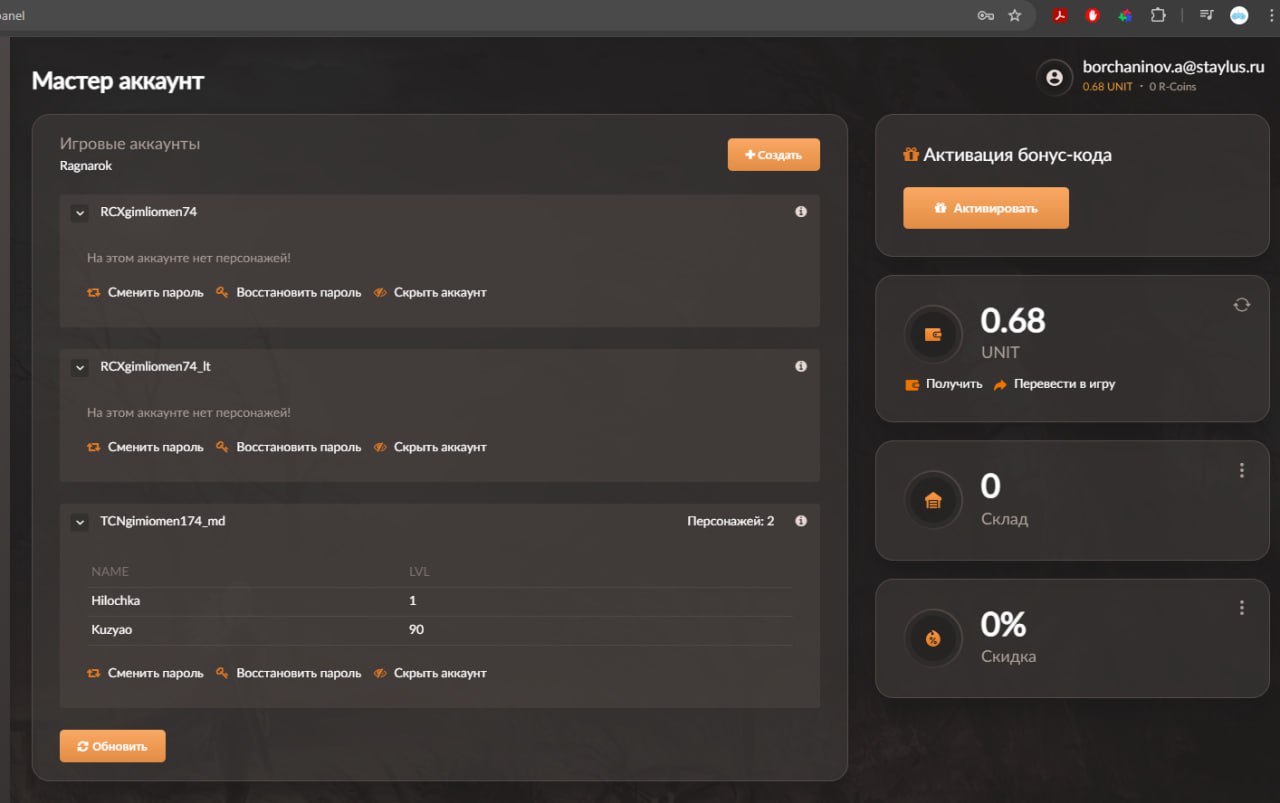1280x803 pixels.
Task: Click the user profile avatar icon
Action: 1054,78
